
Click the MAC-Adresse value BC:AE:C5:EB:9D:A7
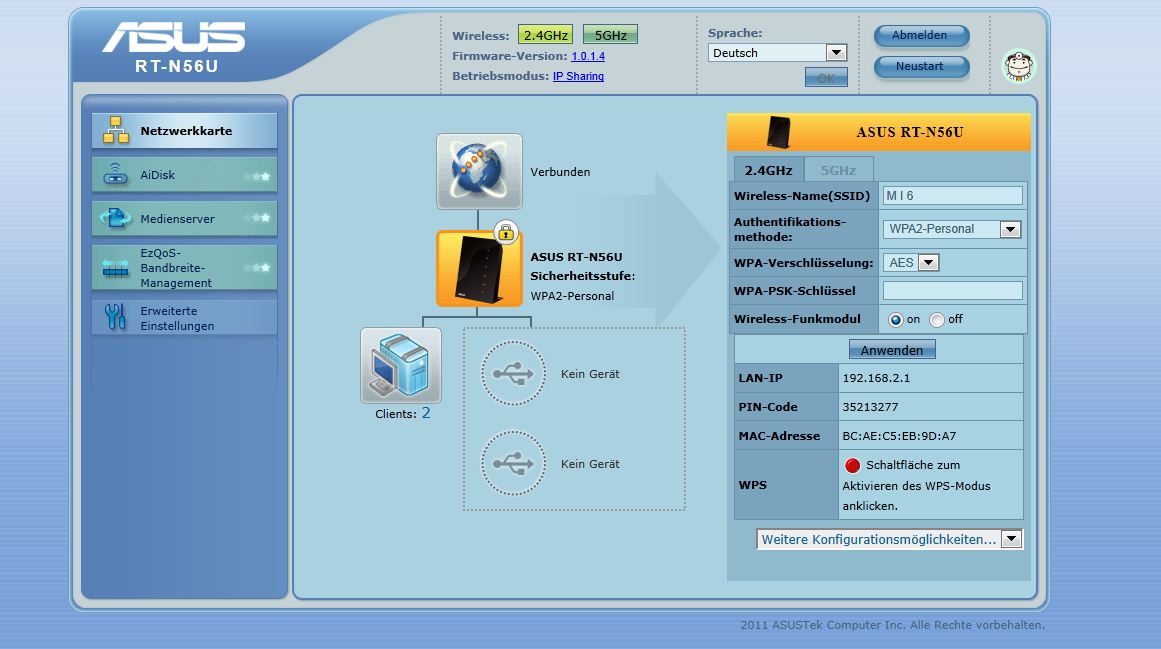click(899, 436)
